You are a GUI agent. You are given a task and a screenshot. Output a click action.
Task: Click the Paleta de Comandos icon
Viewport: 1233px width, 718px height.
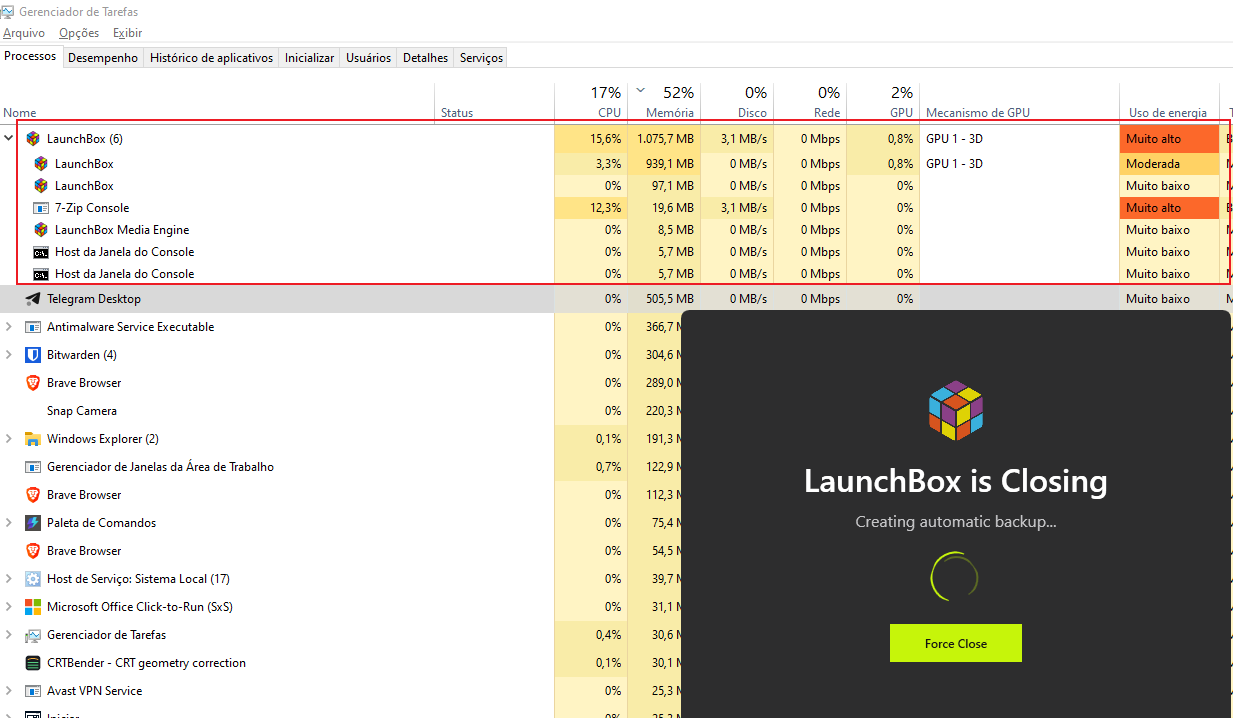point(33,523)
